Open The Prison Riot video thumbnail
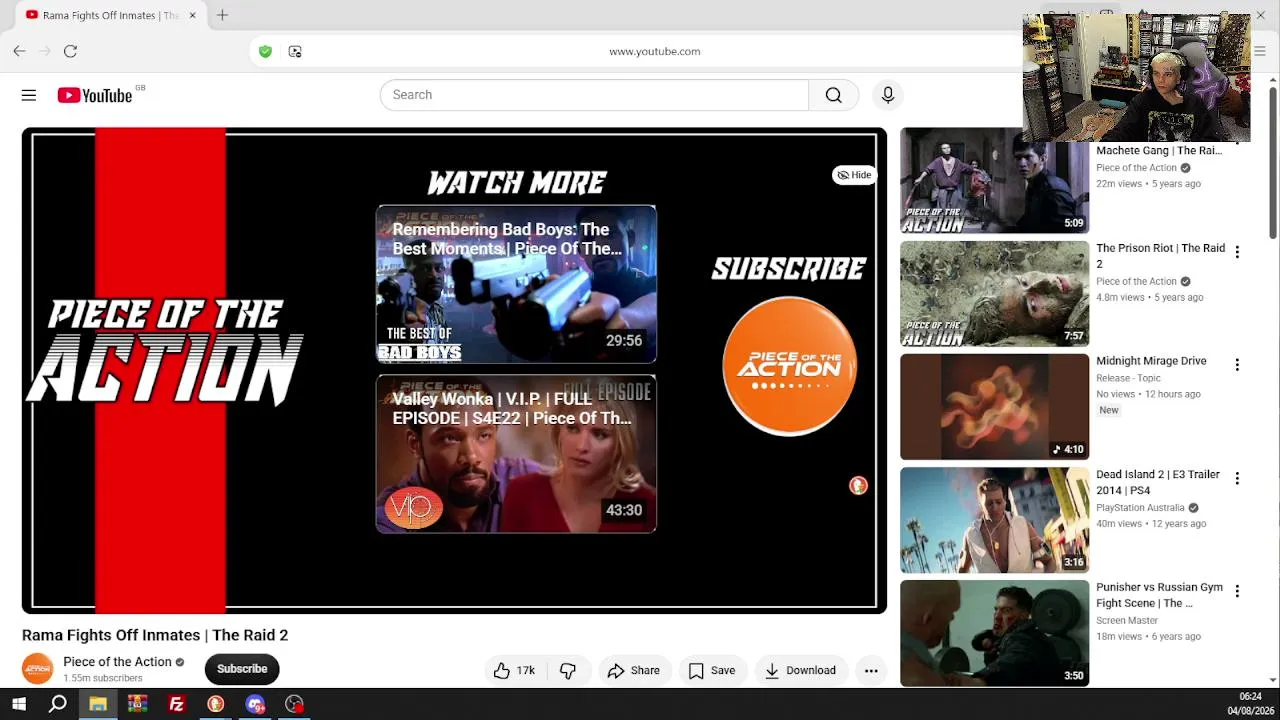The height and width of the screenshot is (720, 1280). pos(994,294)
